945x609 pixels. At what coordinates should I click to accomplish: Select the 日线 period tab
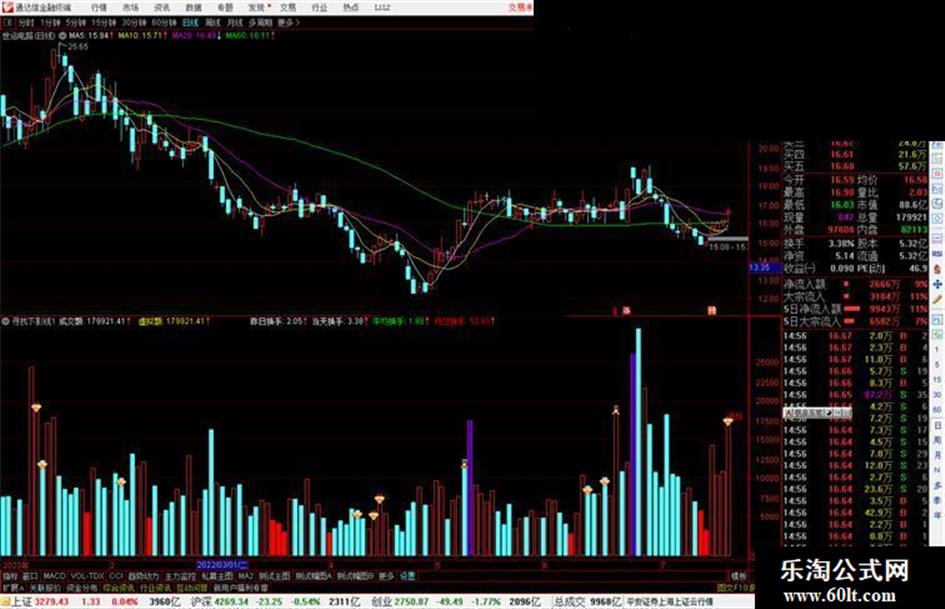pos(190,23)
